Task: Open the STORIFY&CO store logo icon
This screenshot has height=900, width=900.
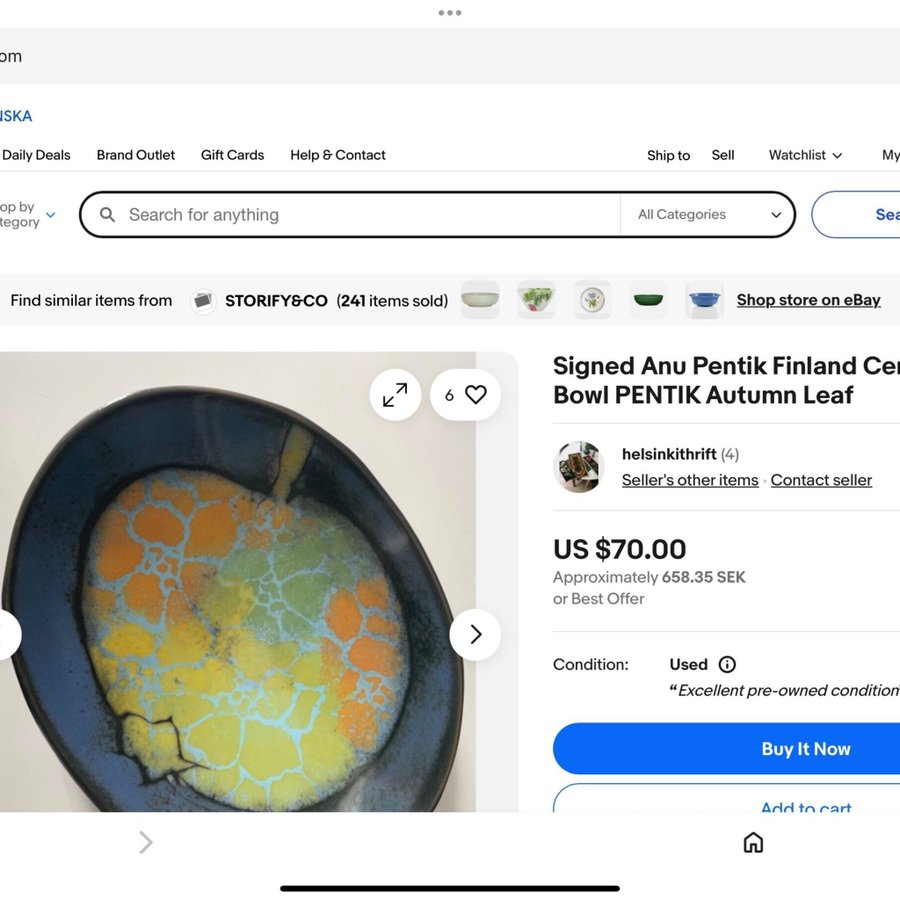Action: click(204, 301)
